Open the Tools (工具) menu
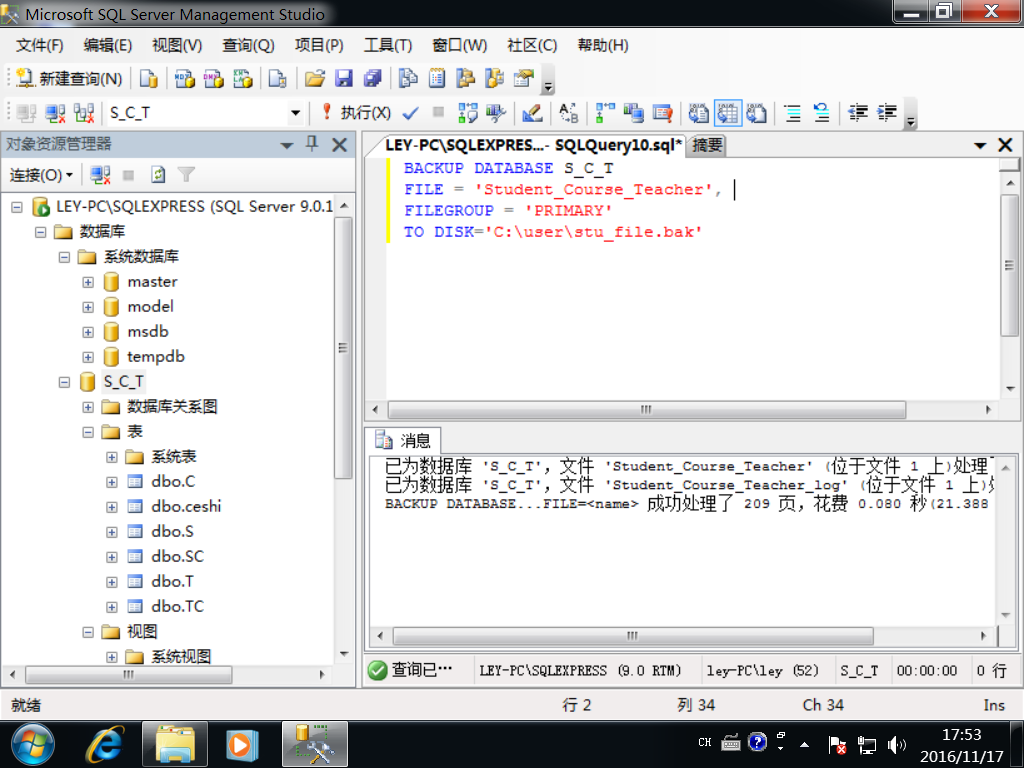The width and height of the screenshot is (1024, 768). click(x=388, y=45)
